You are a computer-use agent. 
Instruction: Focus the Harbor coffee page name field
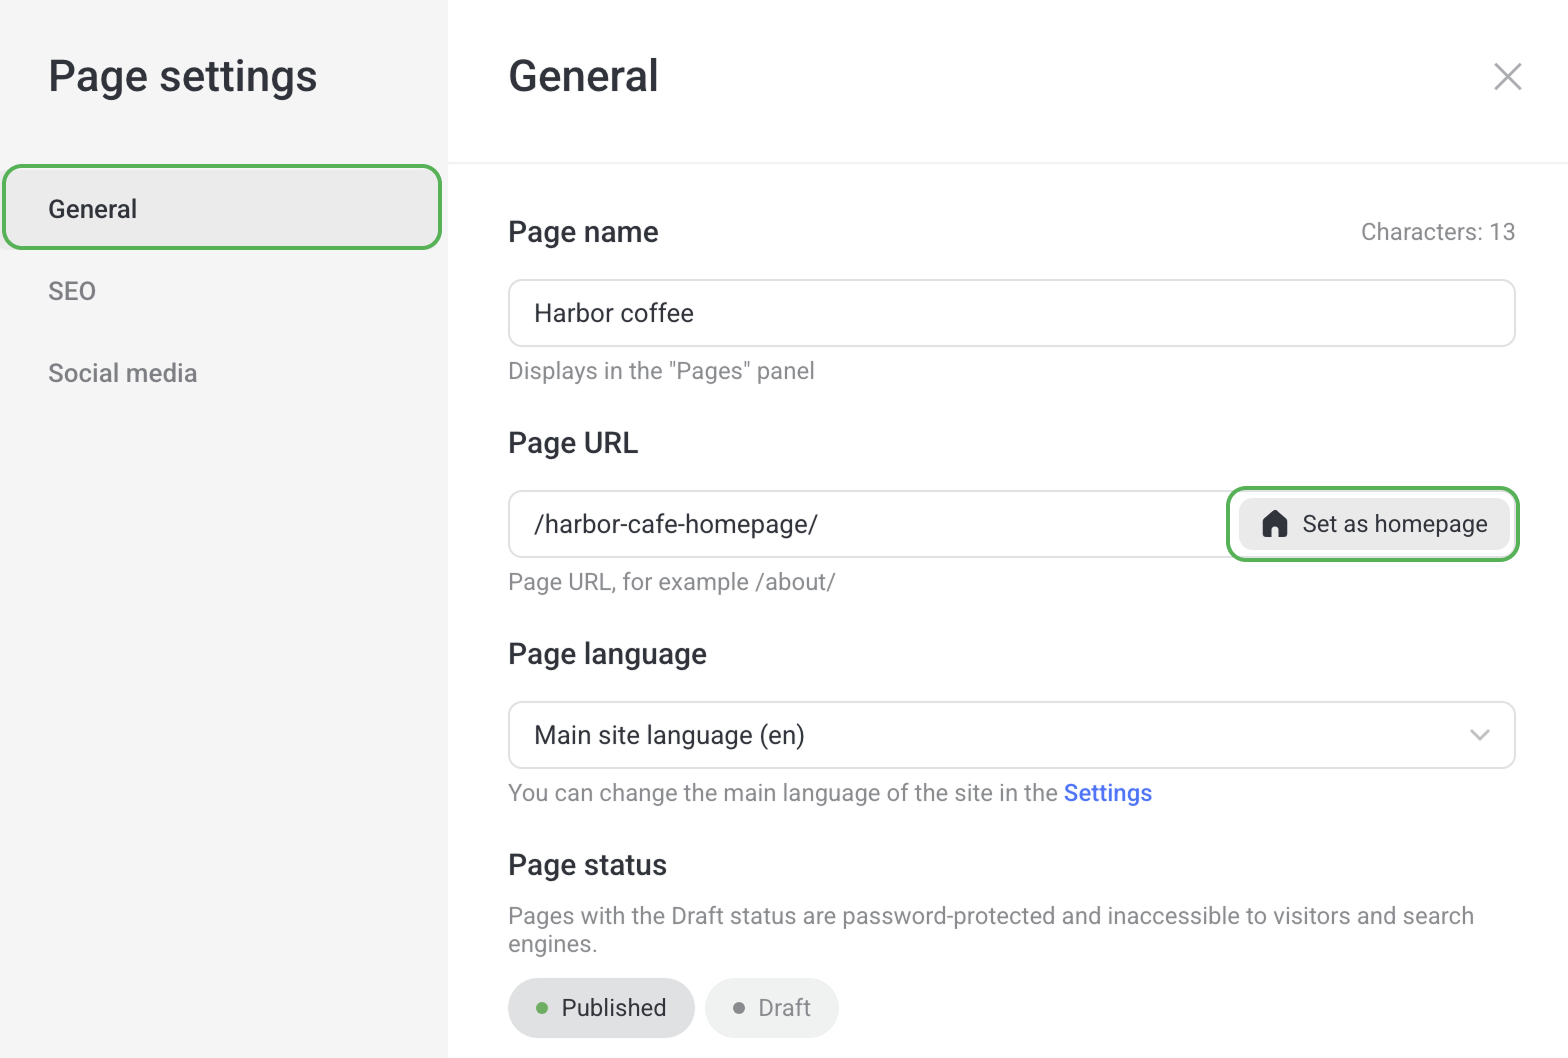[1010, 313]
